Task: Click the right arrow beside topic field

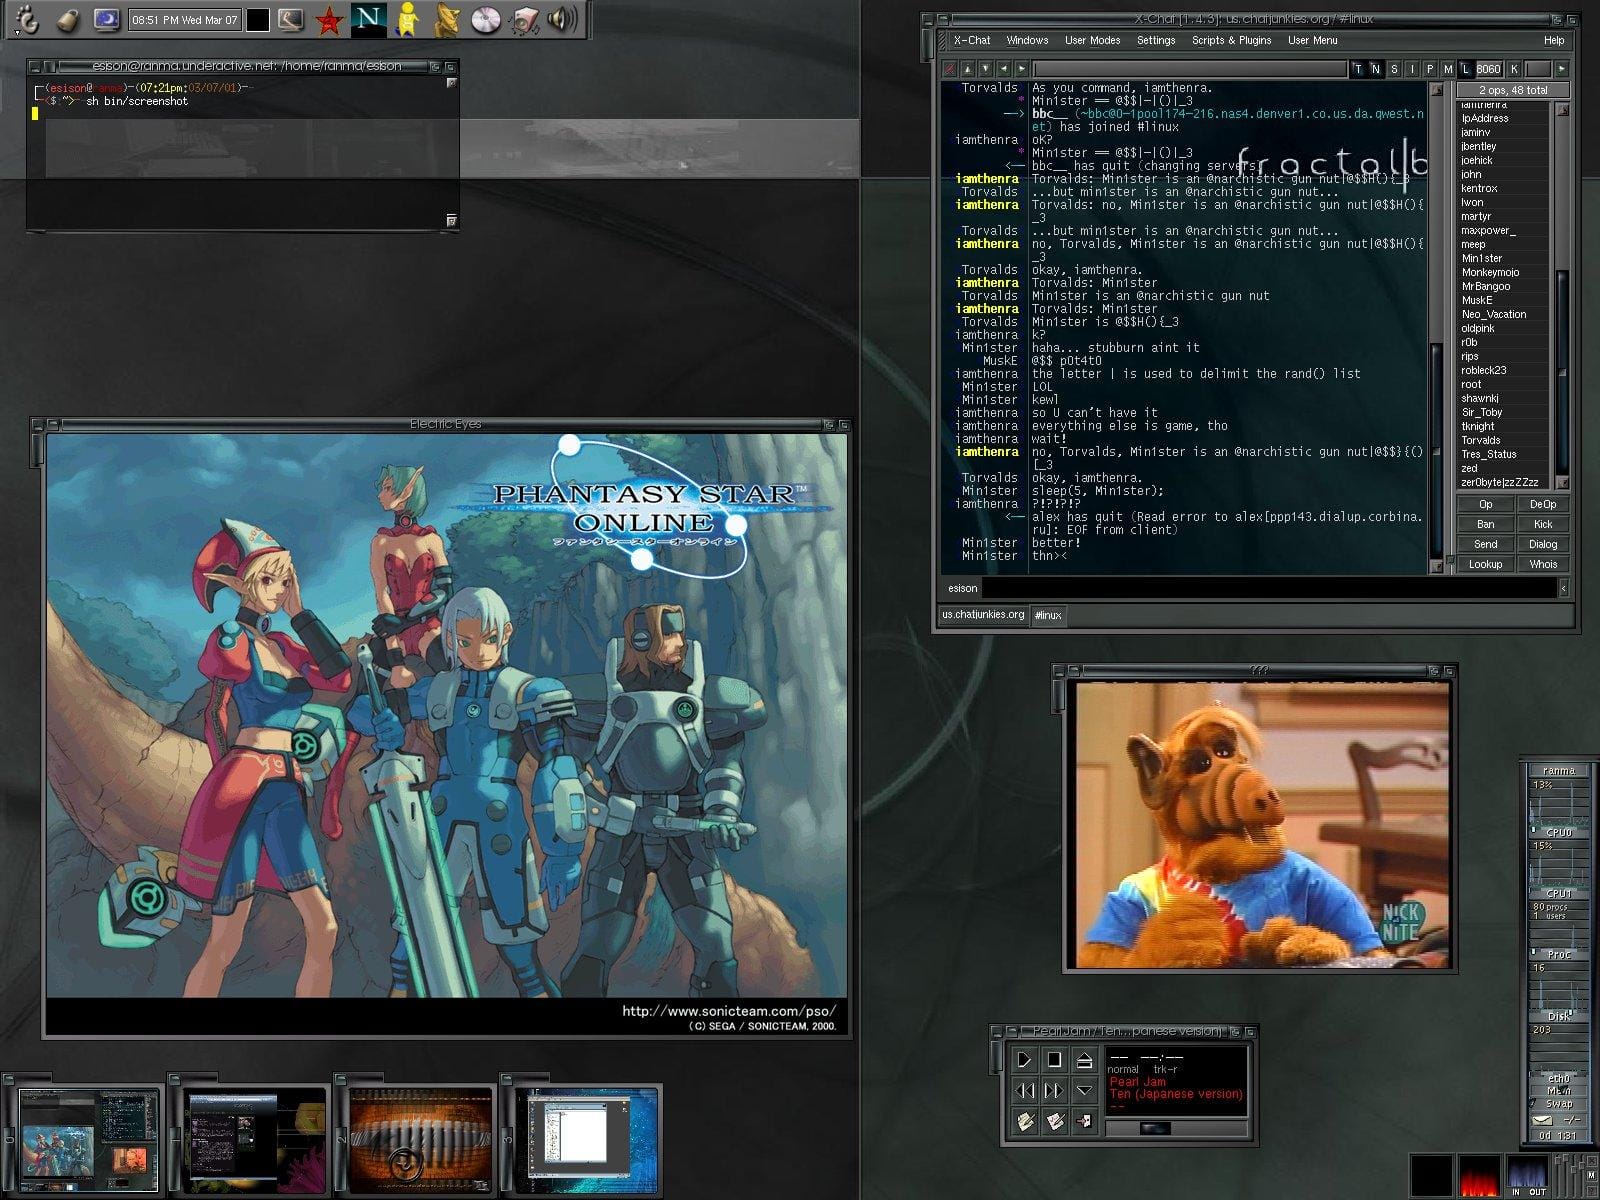Action: click(1022, 69)
